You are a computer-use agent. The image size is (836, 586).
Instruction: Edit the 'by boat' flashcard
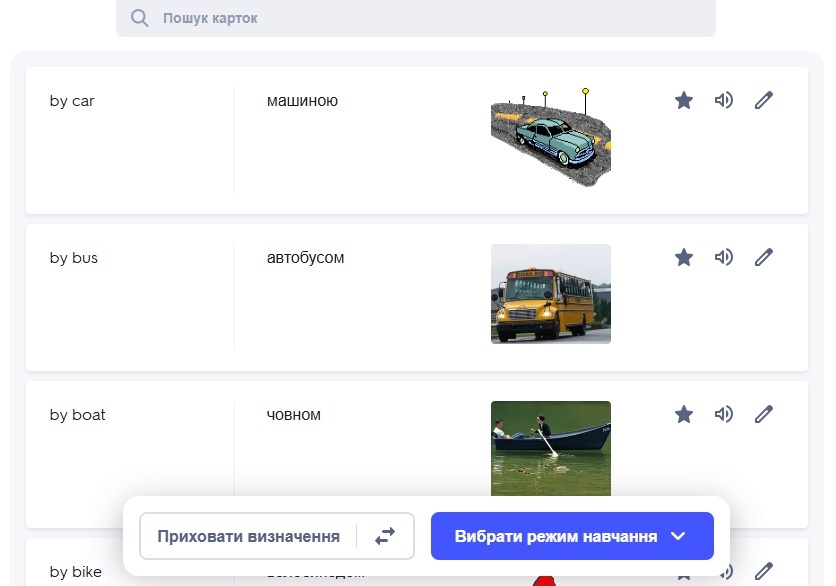coord(764,414)
